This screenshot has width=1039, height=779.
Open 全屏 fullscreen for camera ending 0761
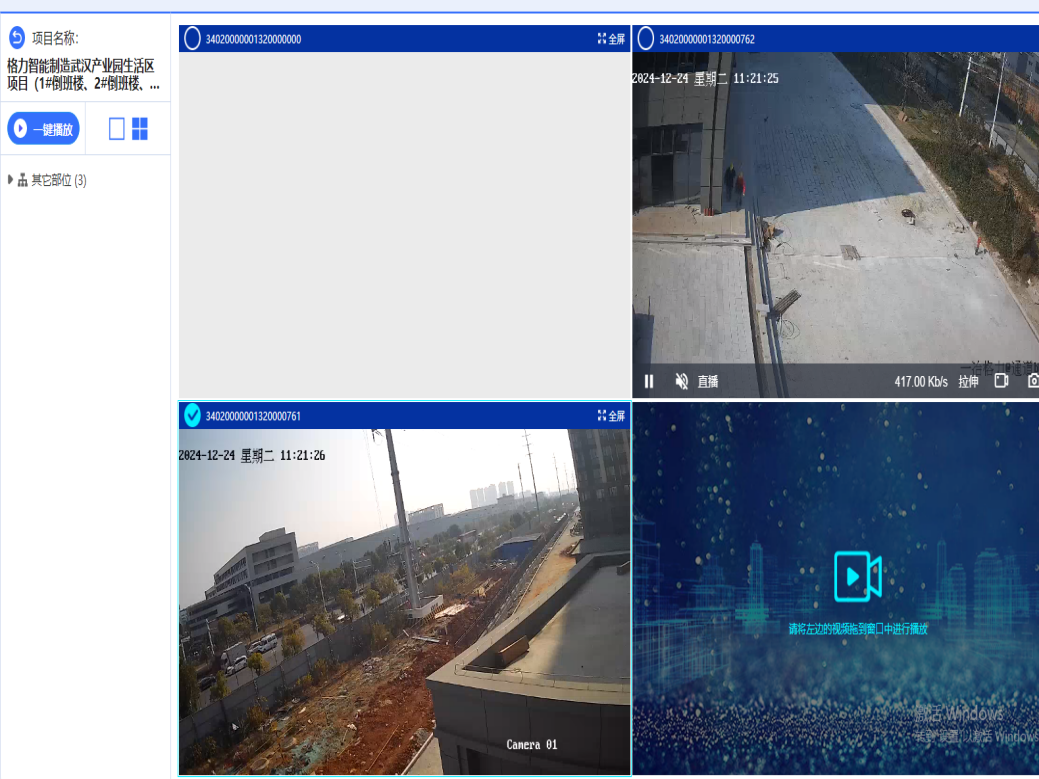[x=611, y=415]
